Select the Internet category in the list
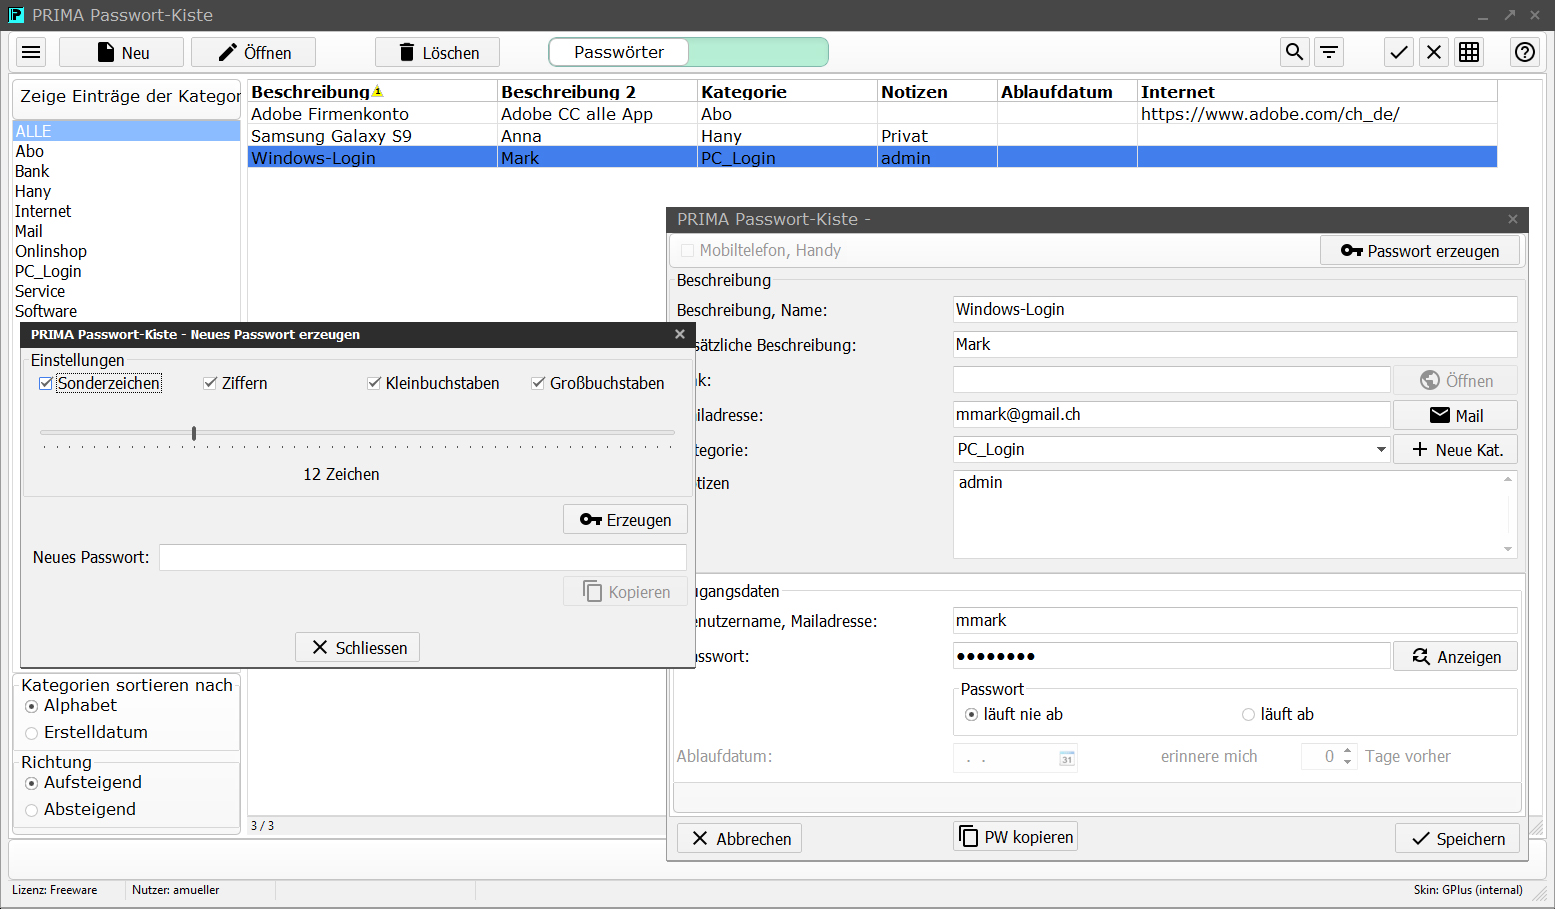This screenshot has width=1555, height=909. [126, 211]
